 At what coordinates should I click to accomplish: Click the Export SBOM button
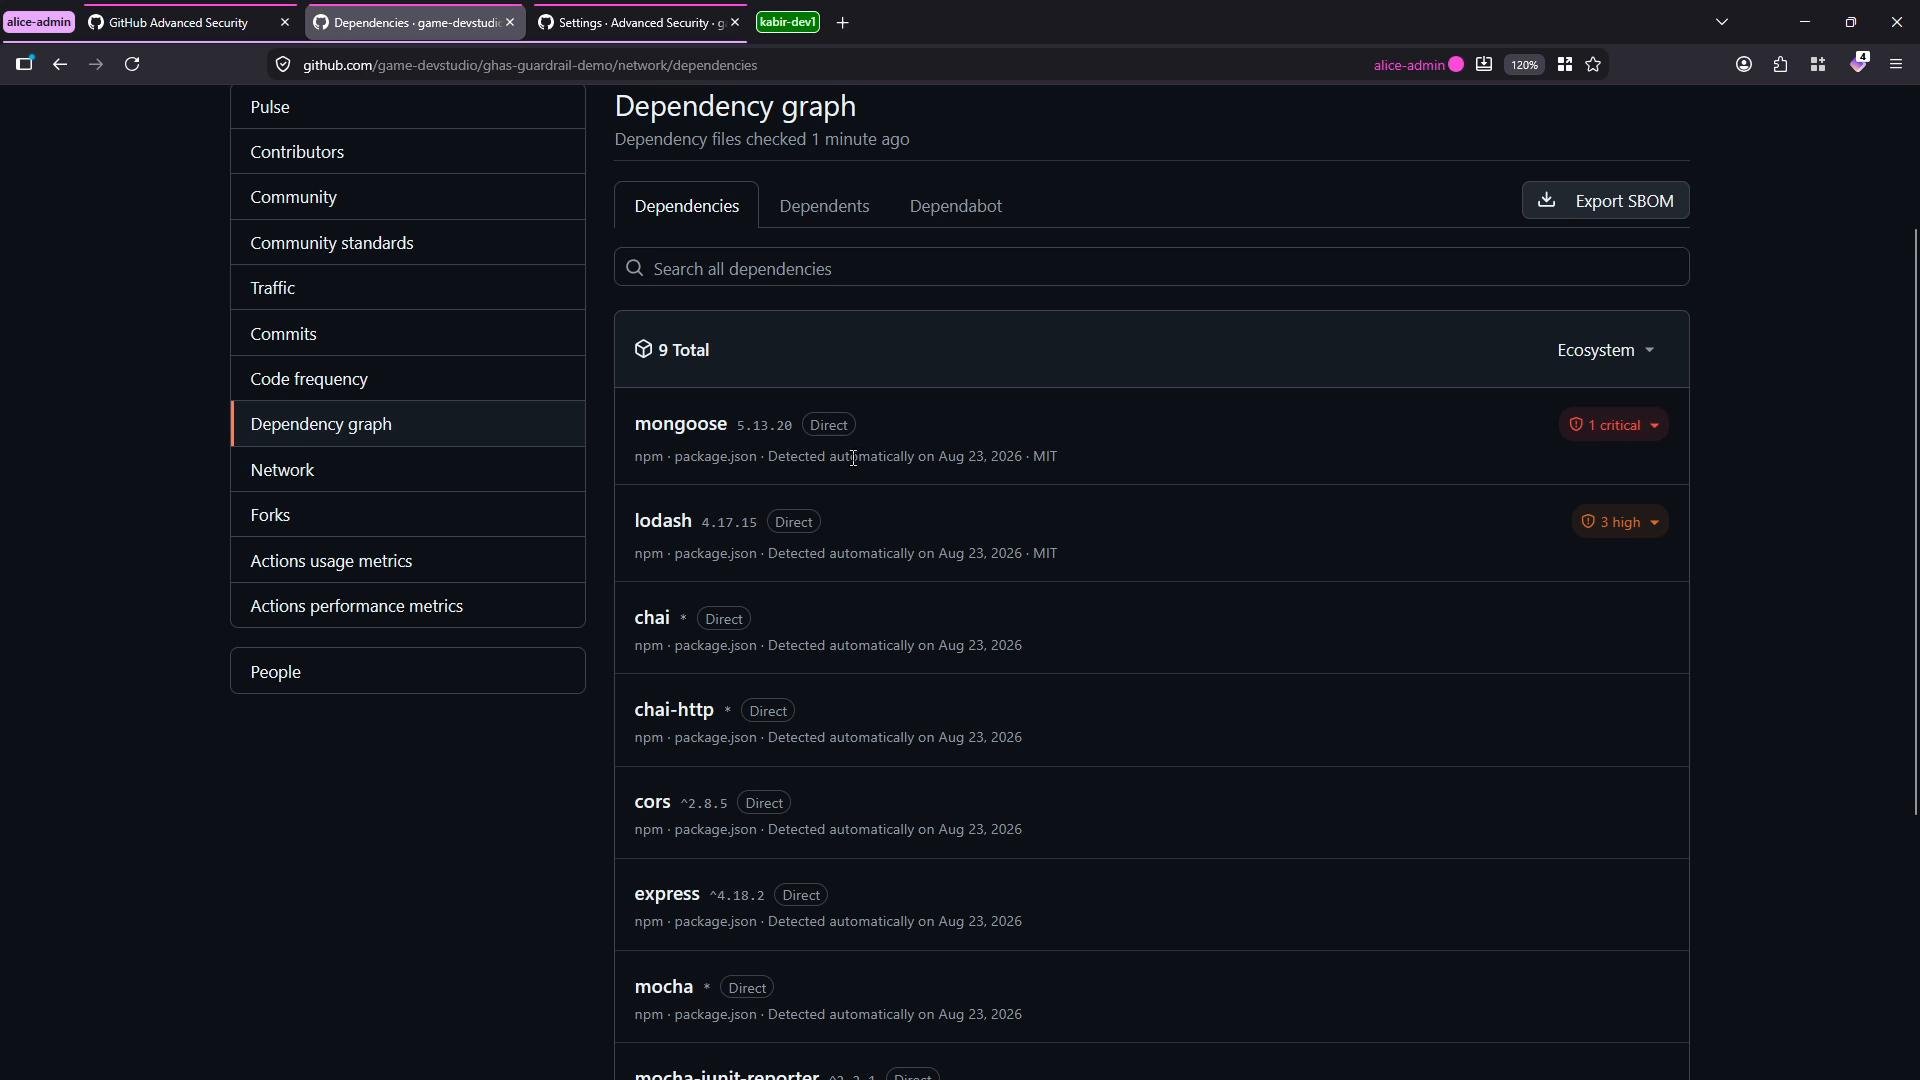[1606, 200]
